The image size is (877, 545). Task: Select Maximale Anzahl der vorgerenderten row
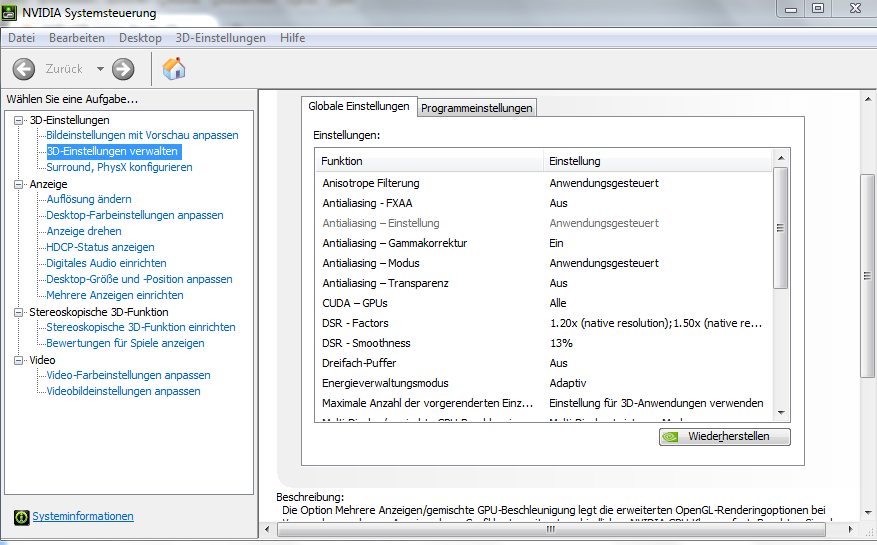click(543, 403)
